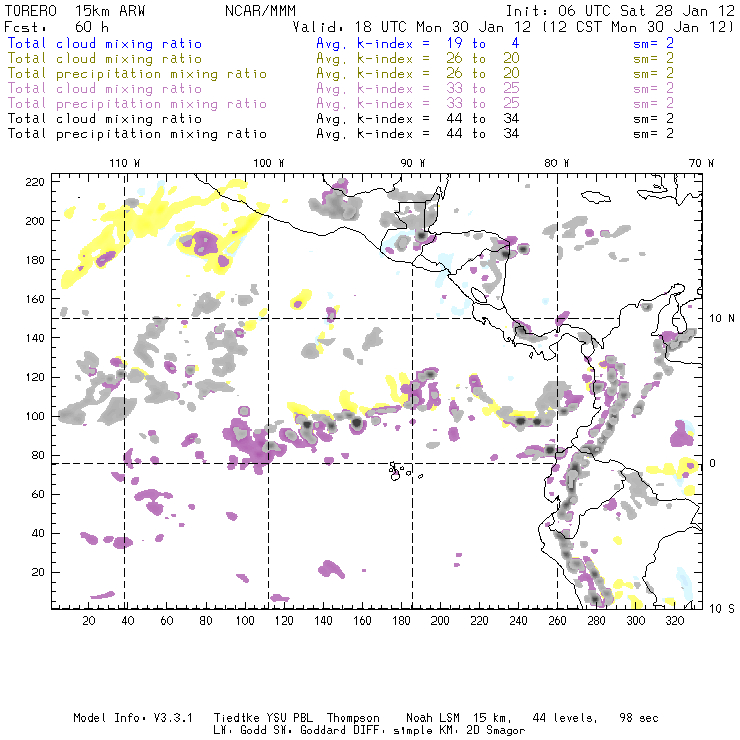Click the 'Noah LSM' label
Image resolution: width=740 pixels, height=740 pixels.
pos(433,718)
